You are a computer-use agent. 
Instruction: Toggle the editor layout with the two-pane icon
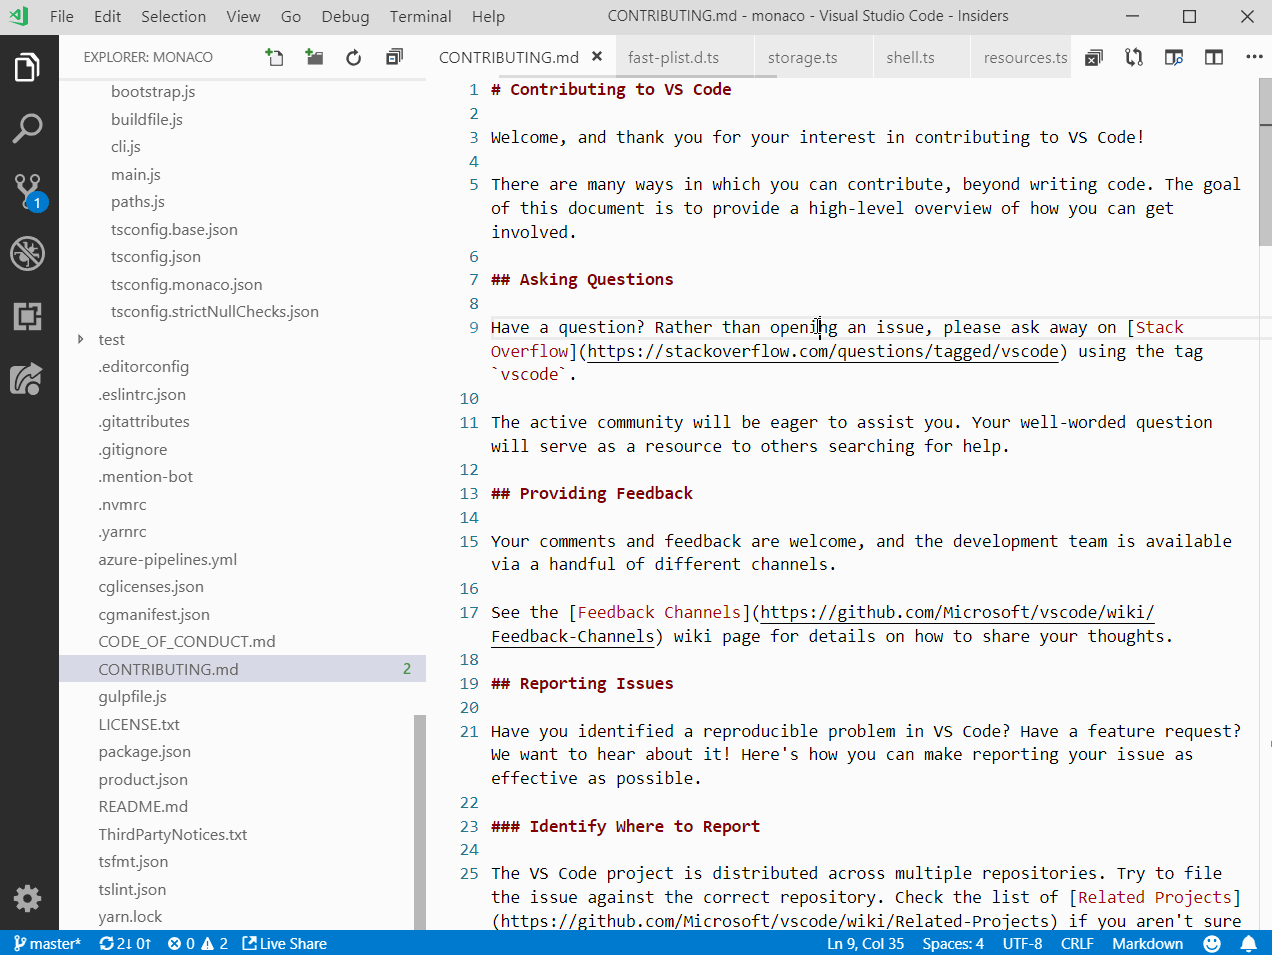click(x=1213, y=57)
